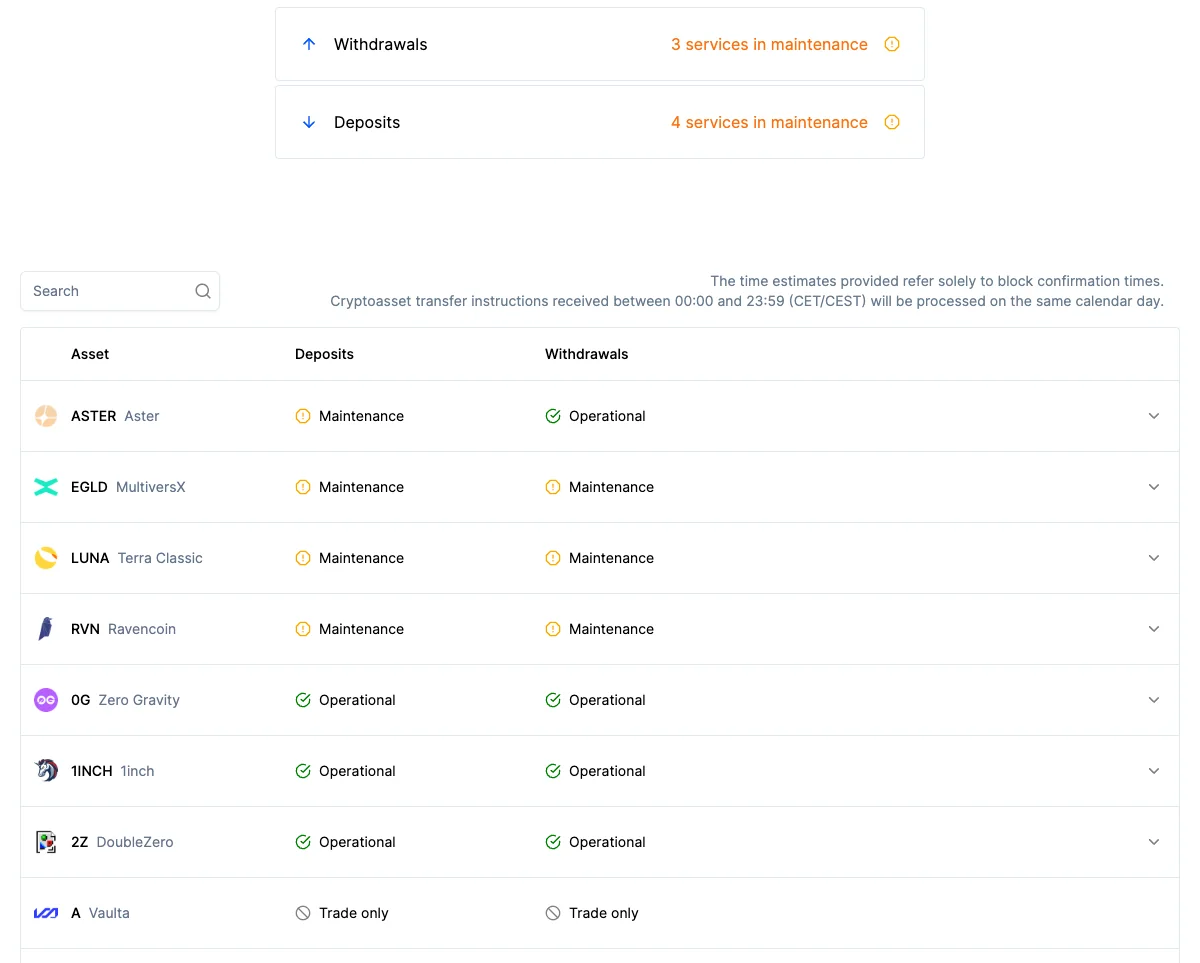Click RVN deposits 'Maintenance' status text
This screenshot has width=1200, height=963.
[361, 629]
